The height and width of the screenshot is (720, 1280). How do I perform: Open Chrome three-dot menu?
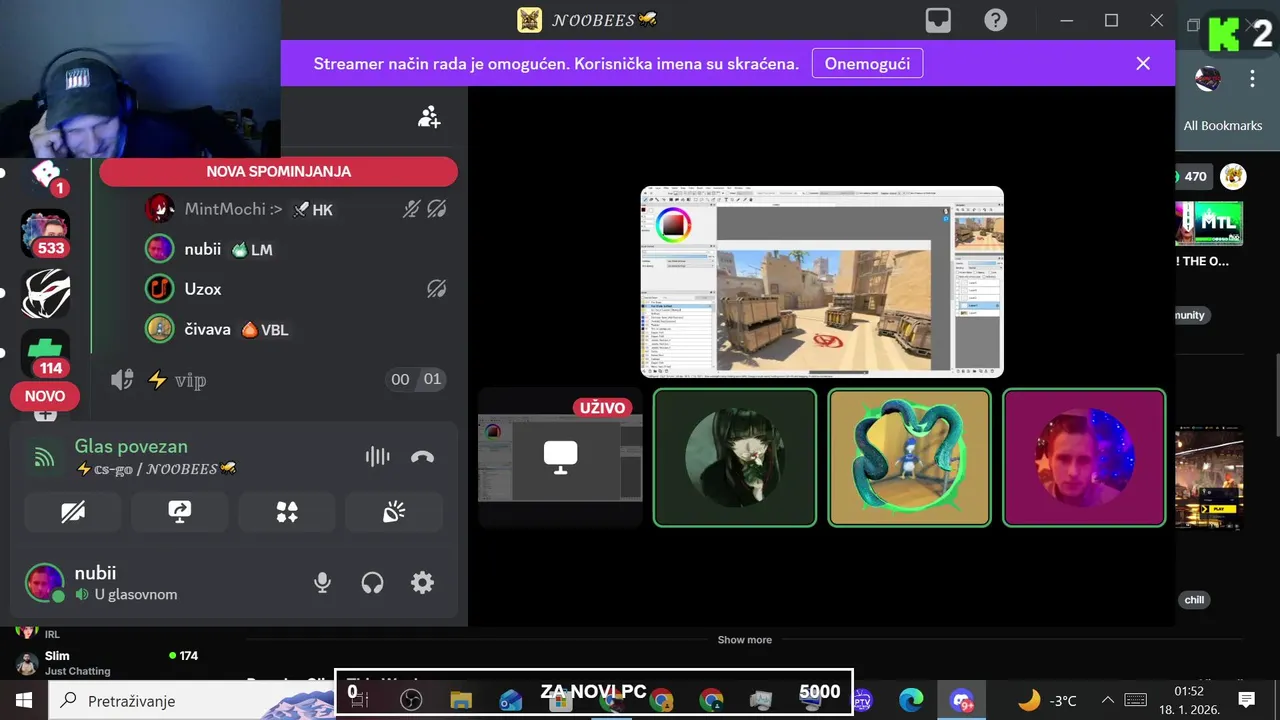[1252, 78]
